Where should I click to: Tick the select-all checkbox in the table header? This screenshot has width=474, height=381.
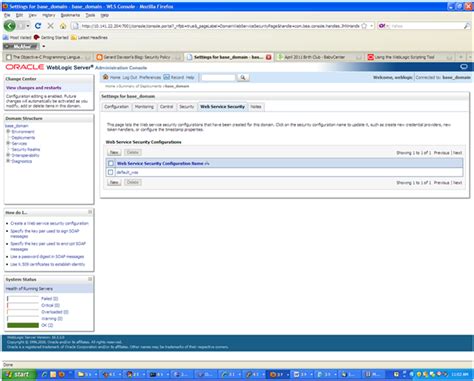[111, 163]
